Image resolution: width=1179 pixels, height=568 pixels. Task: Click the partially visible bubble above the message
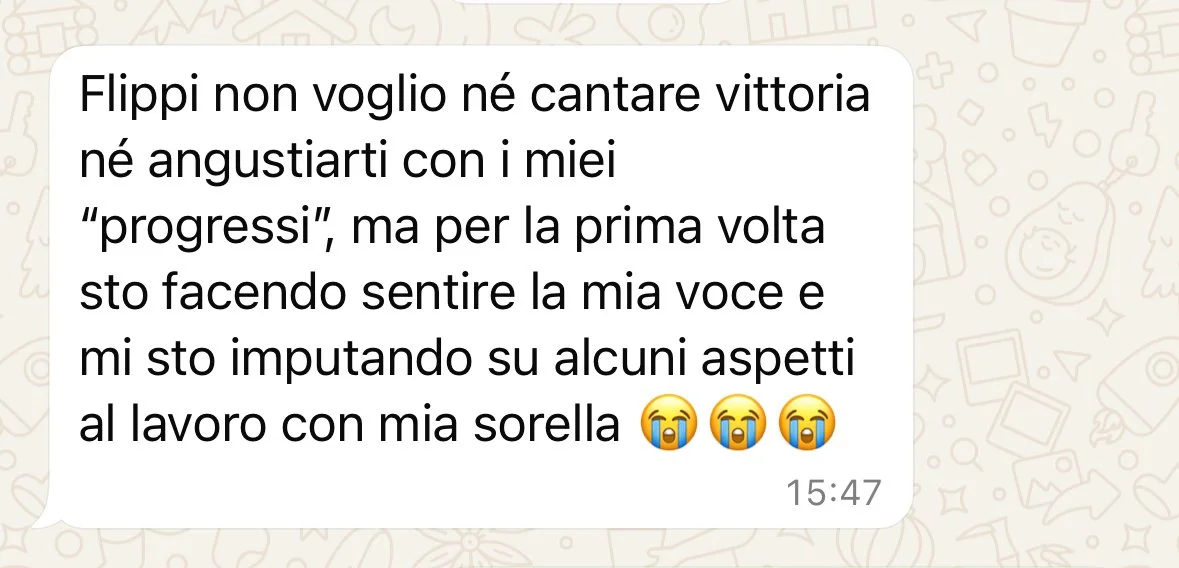pyautogui.click(x=594, y=2)
